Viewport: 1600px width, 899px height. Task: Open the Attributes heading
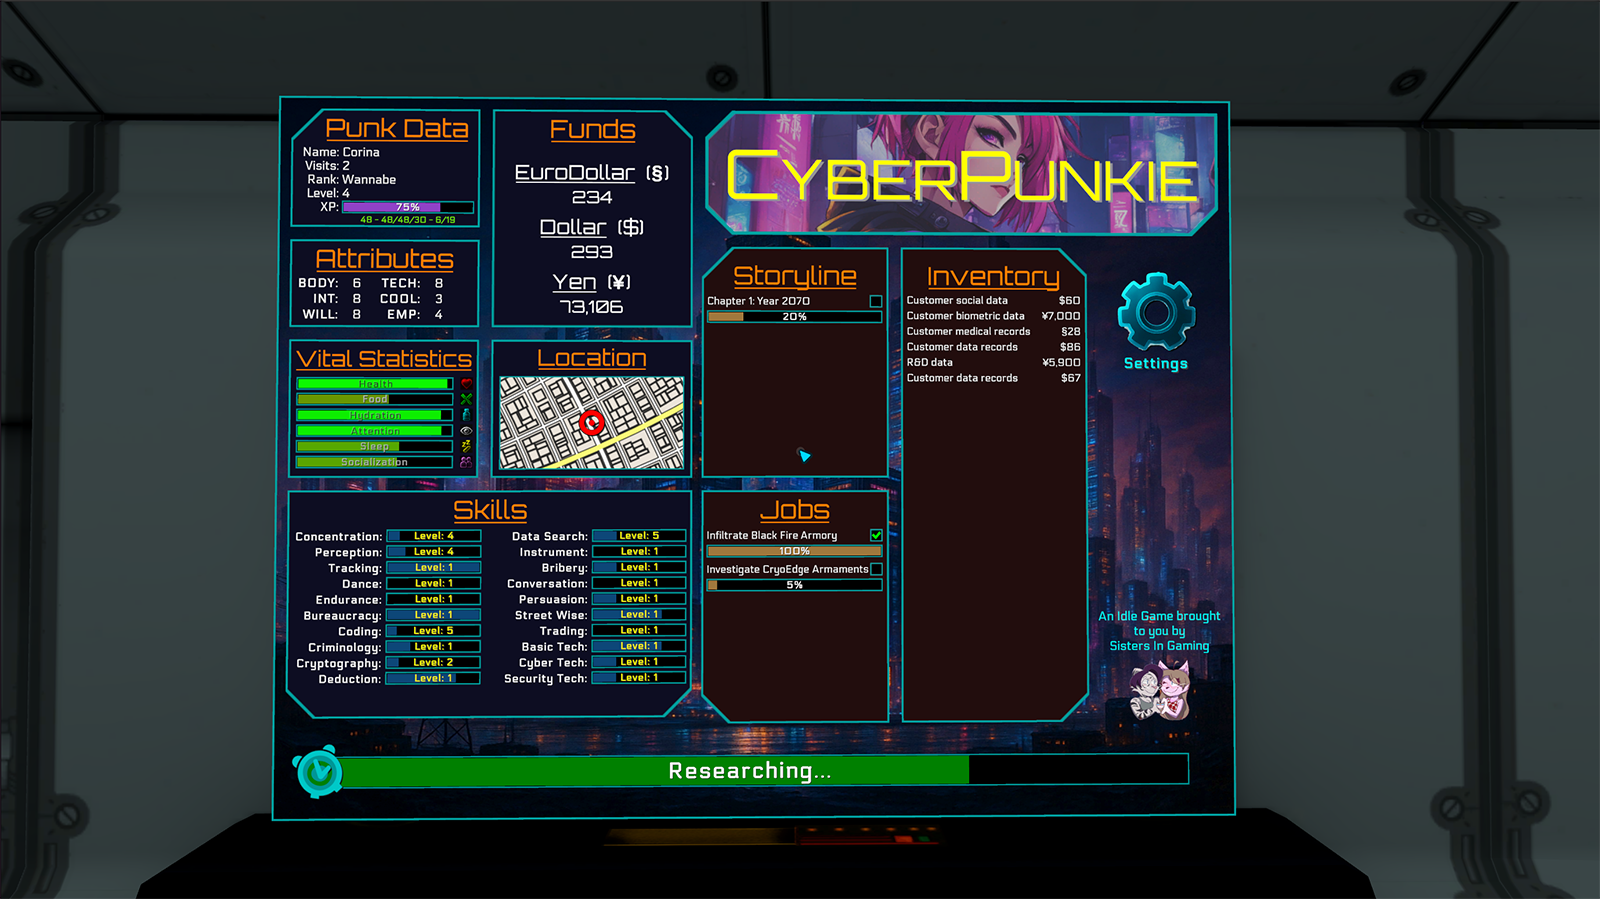[385, 259]
